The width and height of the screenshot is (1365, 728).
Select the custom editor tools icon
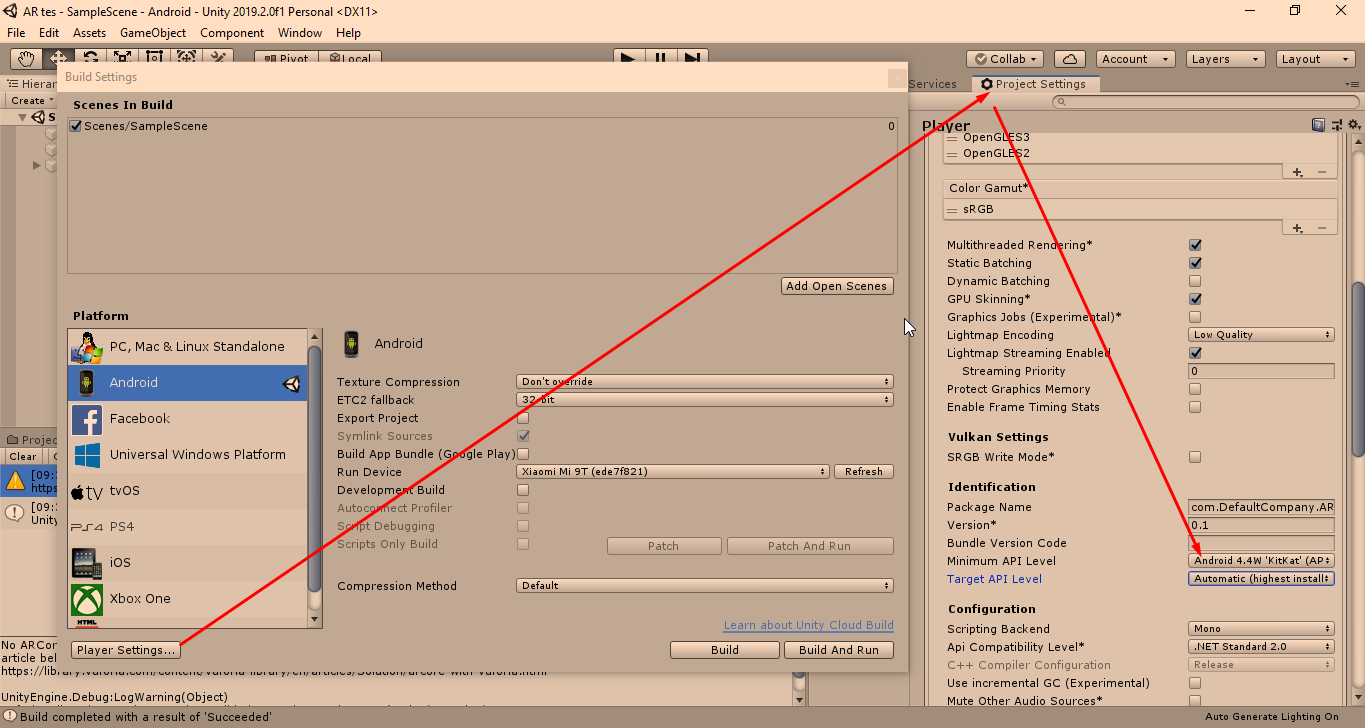tap(218, 59)
